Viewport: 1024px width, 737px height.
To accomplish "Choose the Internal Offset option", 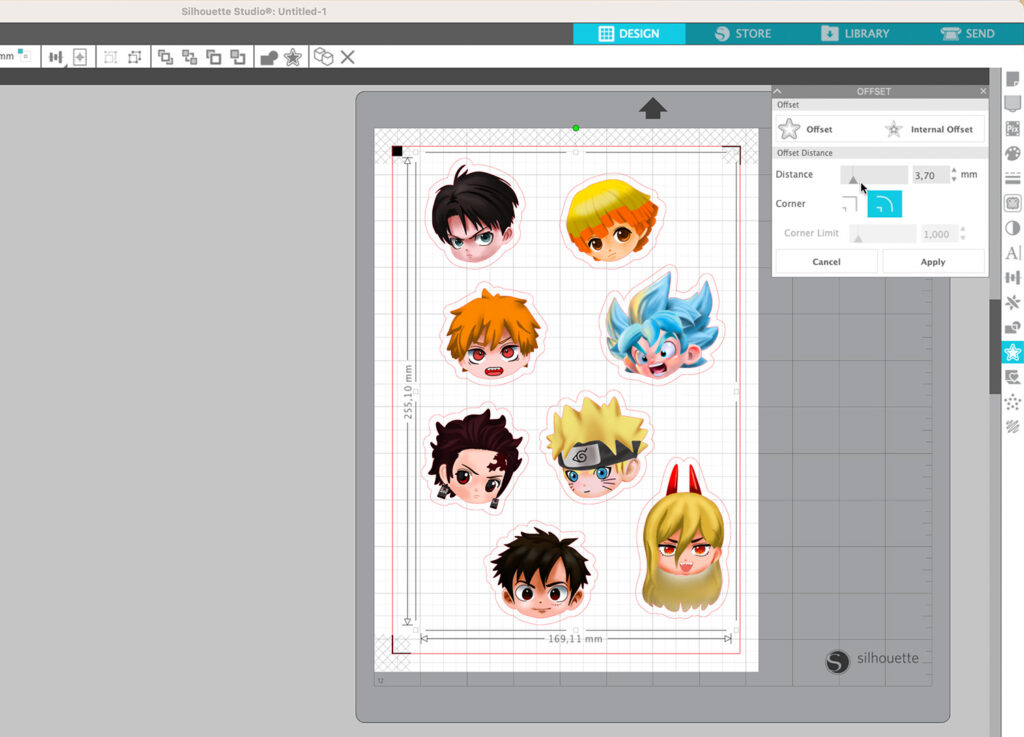I will (930, 129).
